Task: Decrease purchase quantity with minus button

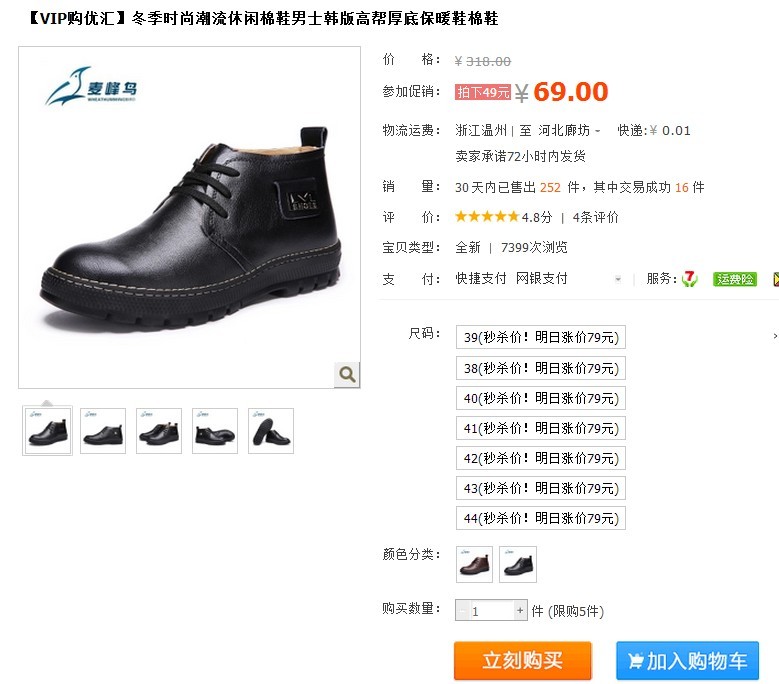Action: coord(462,610)
